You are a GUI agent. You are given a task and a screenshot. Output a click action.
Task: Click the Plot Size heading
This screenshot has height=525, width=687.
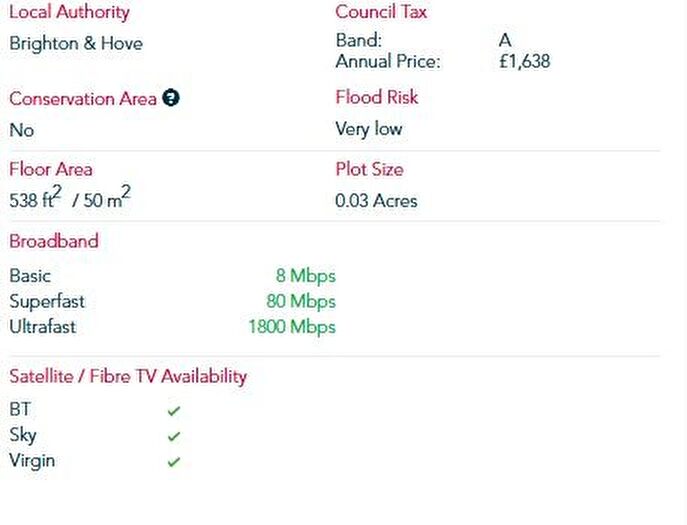[x=369, y=169]
